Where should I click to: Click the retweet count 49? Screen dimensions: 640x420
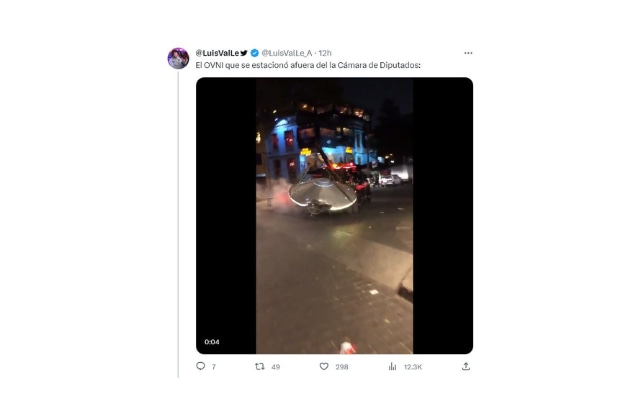pos(276,367)
